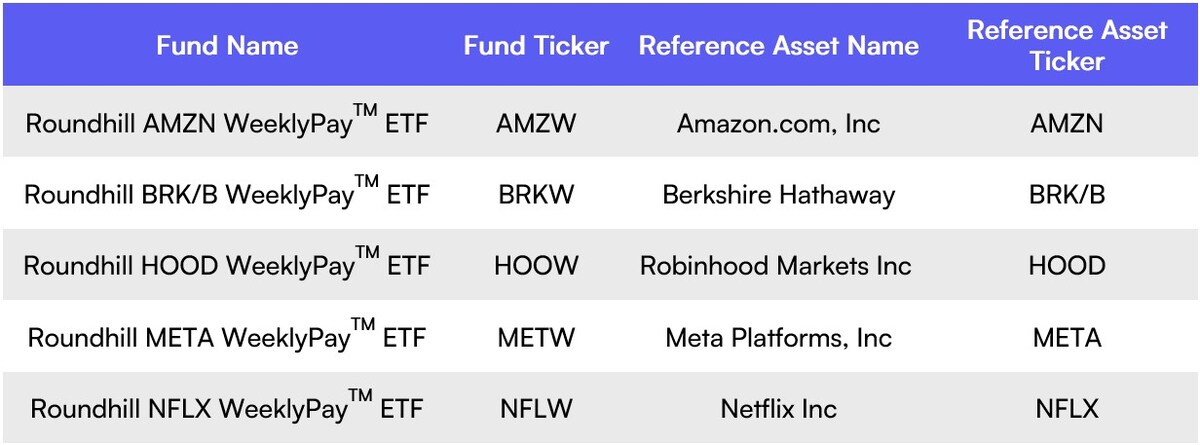Click Meta Platforms, Inc asset name
The height and width of the screenshot is (445, 1200).
point(778,338)
